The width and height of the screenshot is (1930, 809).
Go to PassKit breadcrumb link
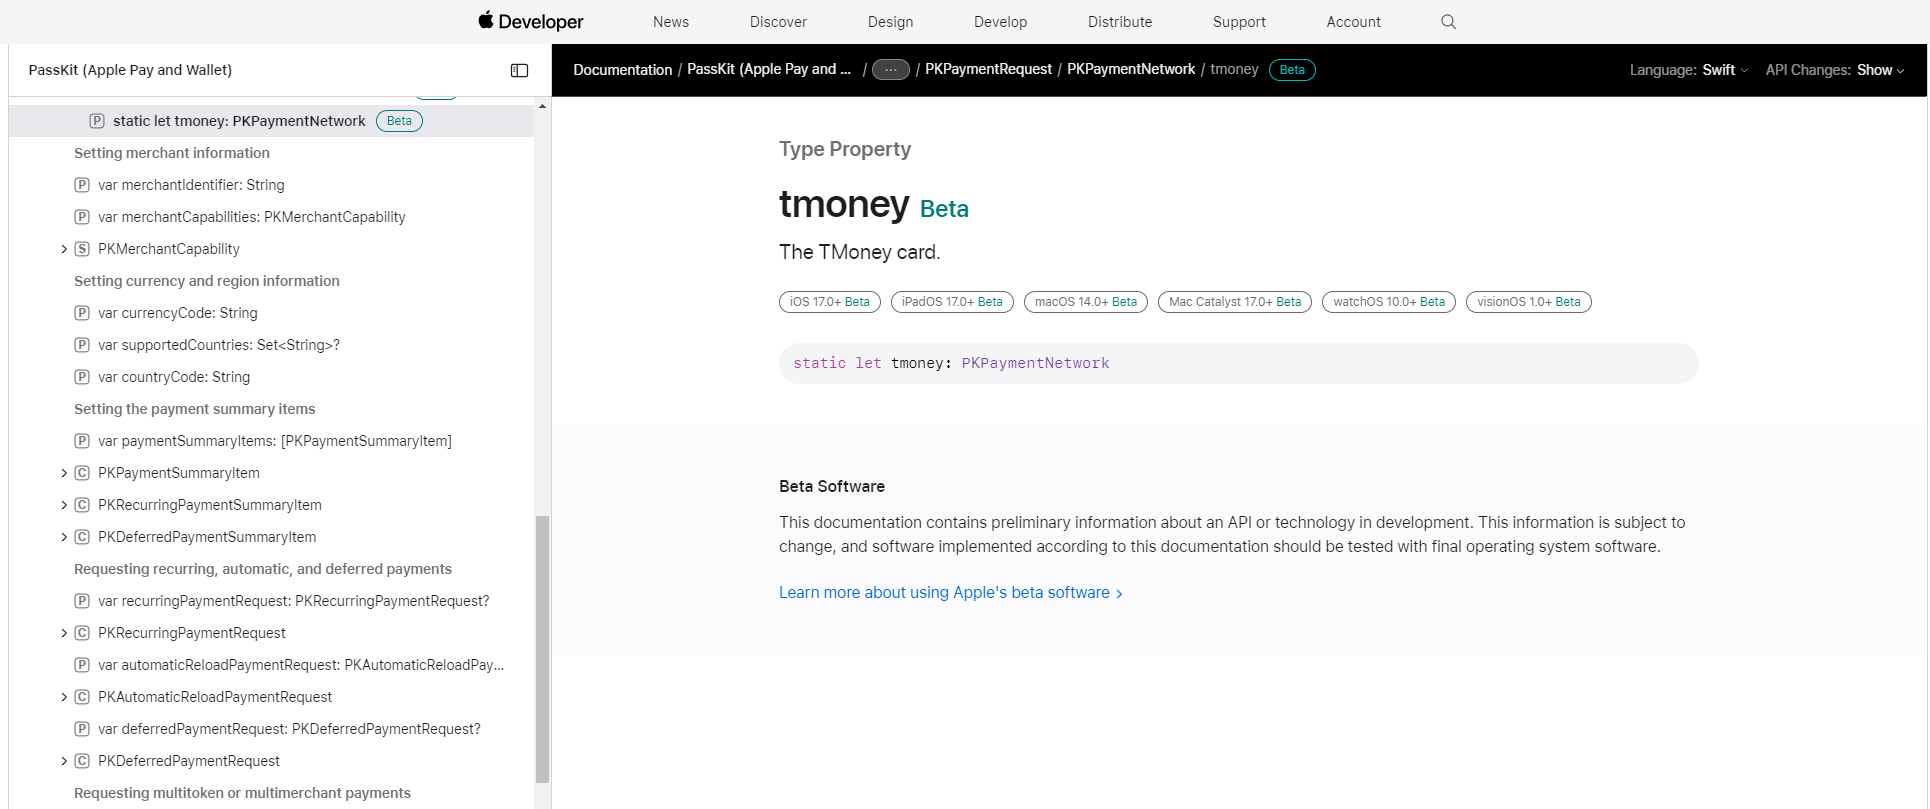click(x=769, y=70)
